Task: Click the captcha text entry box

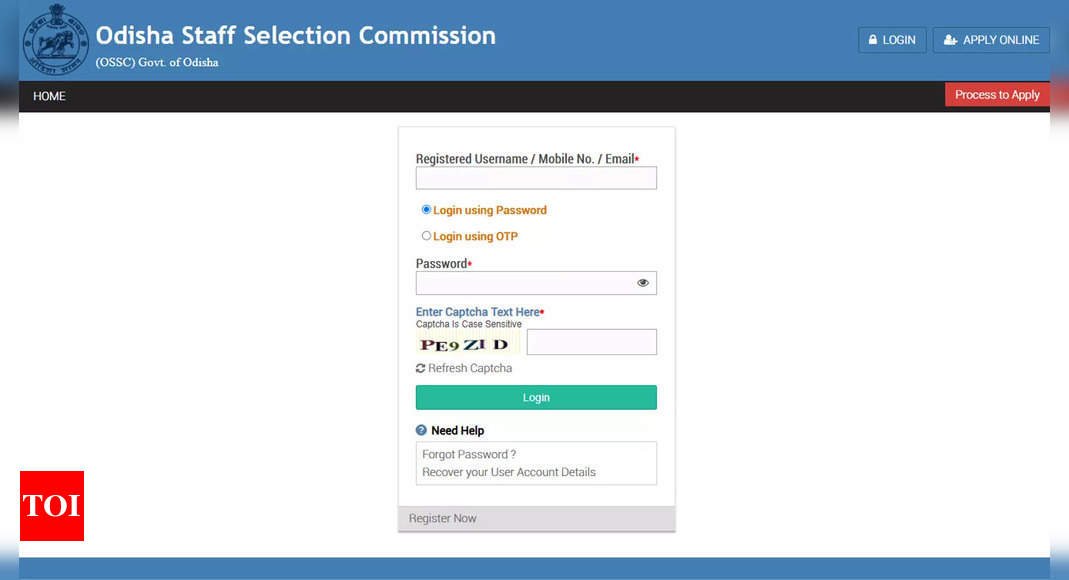Action: (x=592, y=342)
